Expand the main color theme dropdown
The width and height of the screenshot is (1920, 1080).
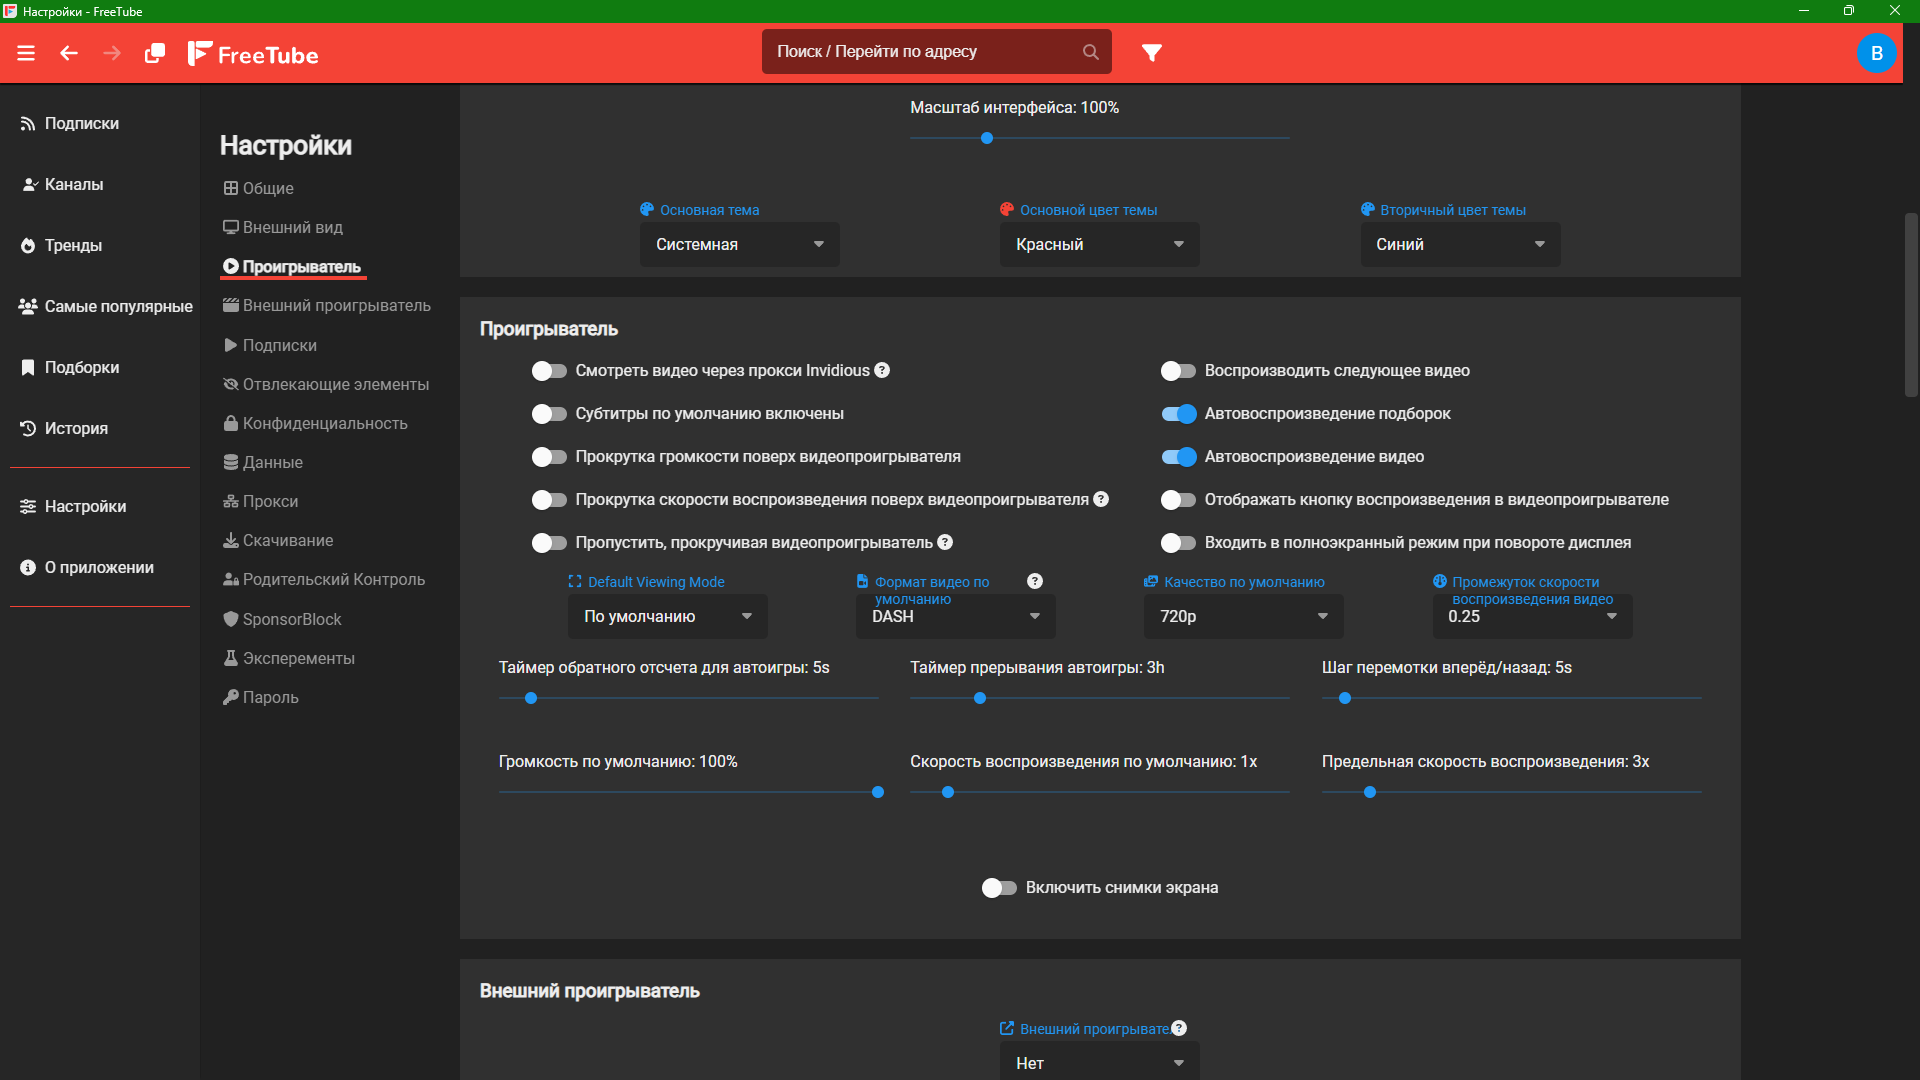pos(1099,245)
